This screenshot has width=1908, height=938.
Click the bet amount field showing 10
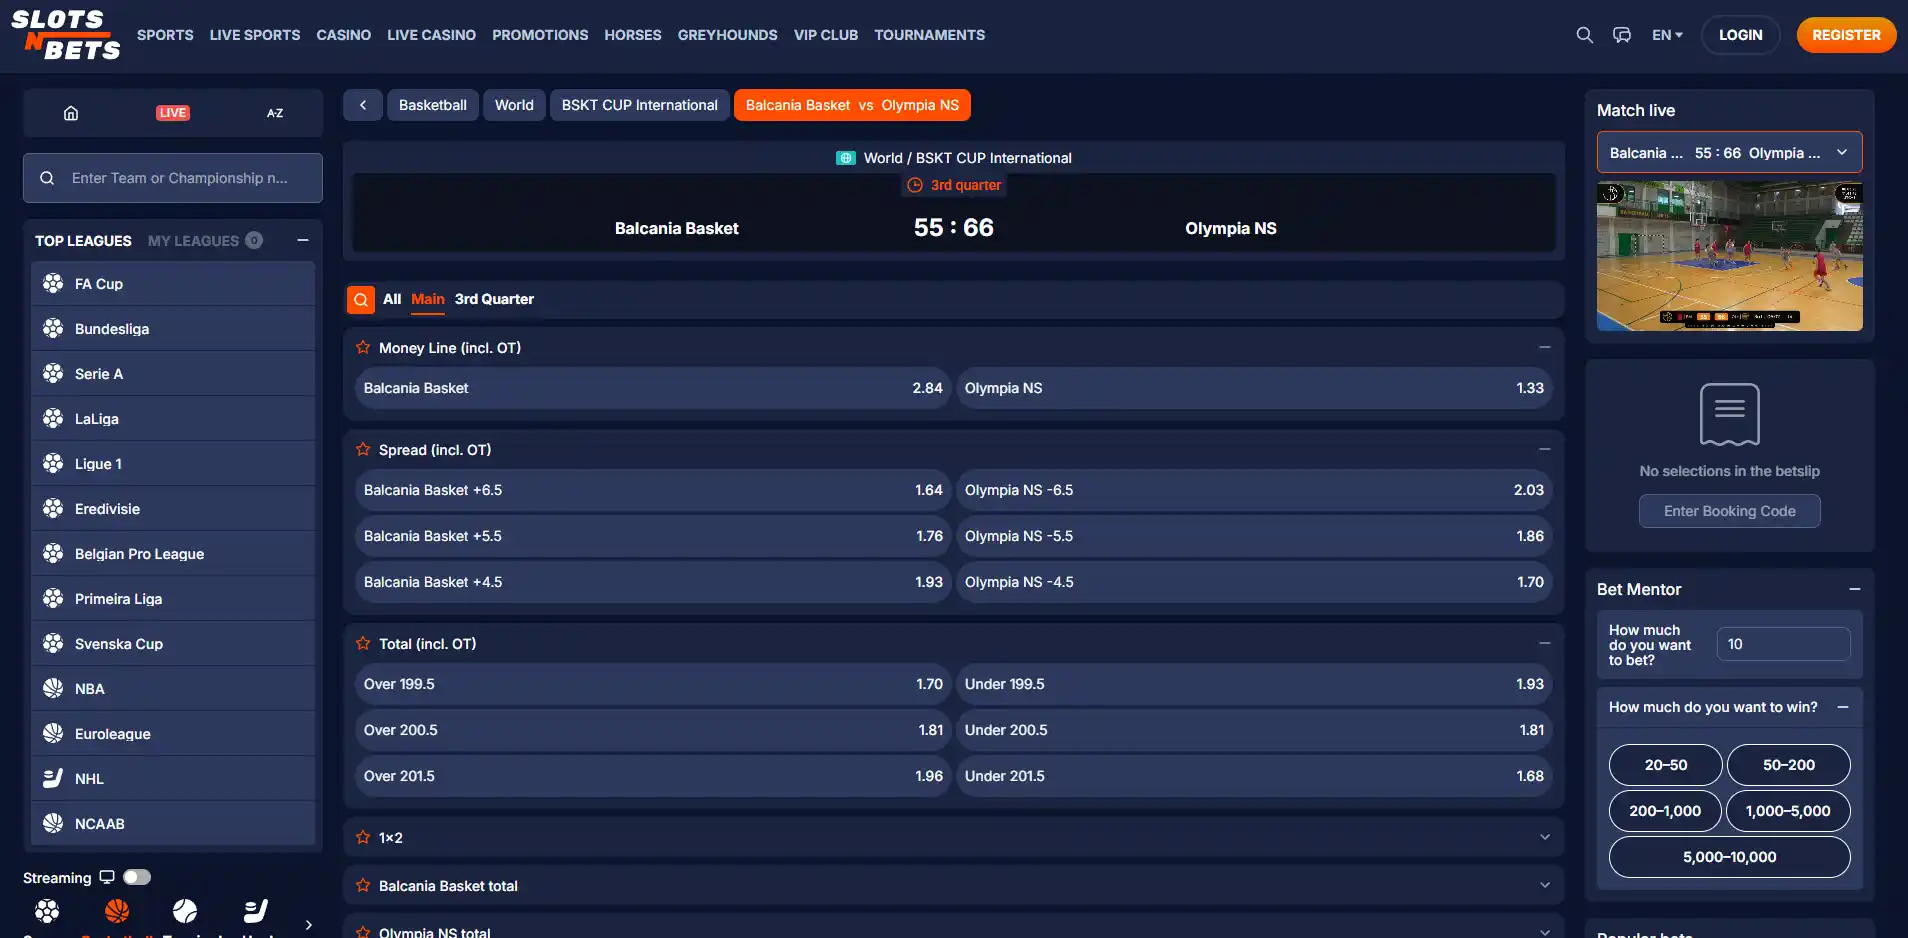1783,644
